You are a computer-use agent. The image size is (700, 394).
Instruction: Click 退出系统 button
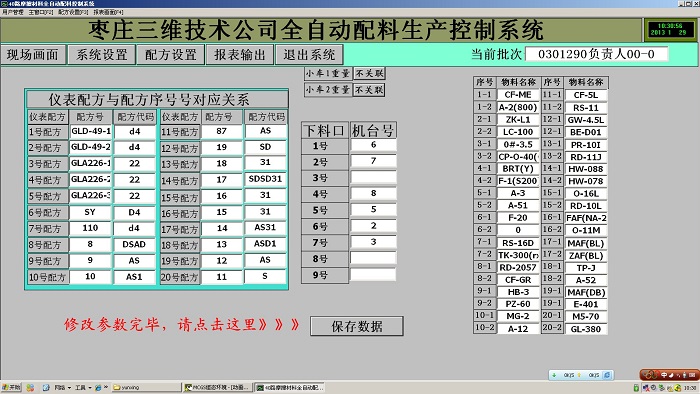pos(309,54)
